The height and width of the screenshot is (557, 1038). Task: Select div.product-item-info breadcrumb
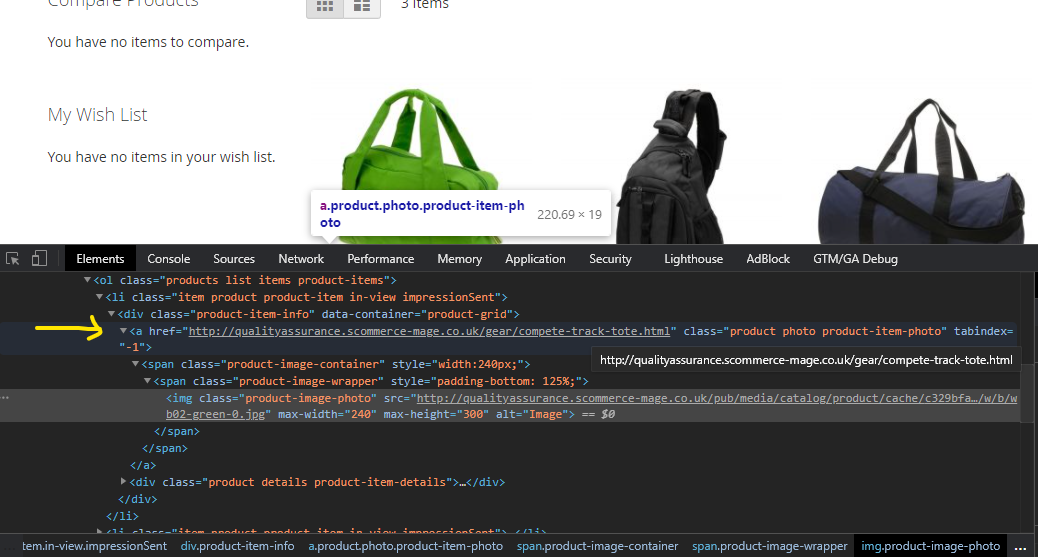coord(237,546)
